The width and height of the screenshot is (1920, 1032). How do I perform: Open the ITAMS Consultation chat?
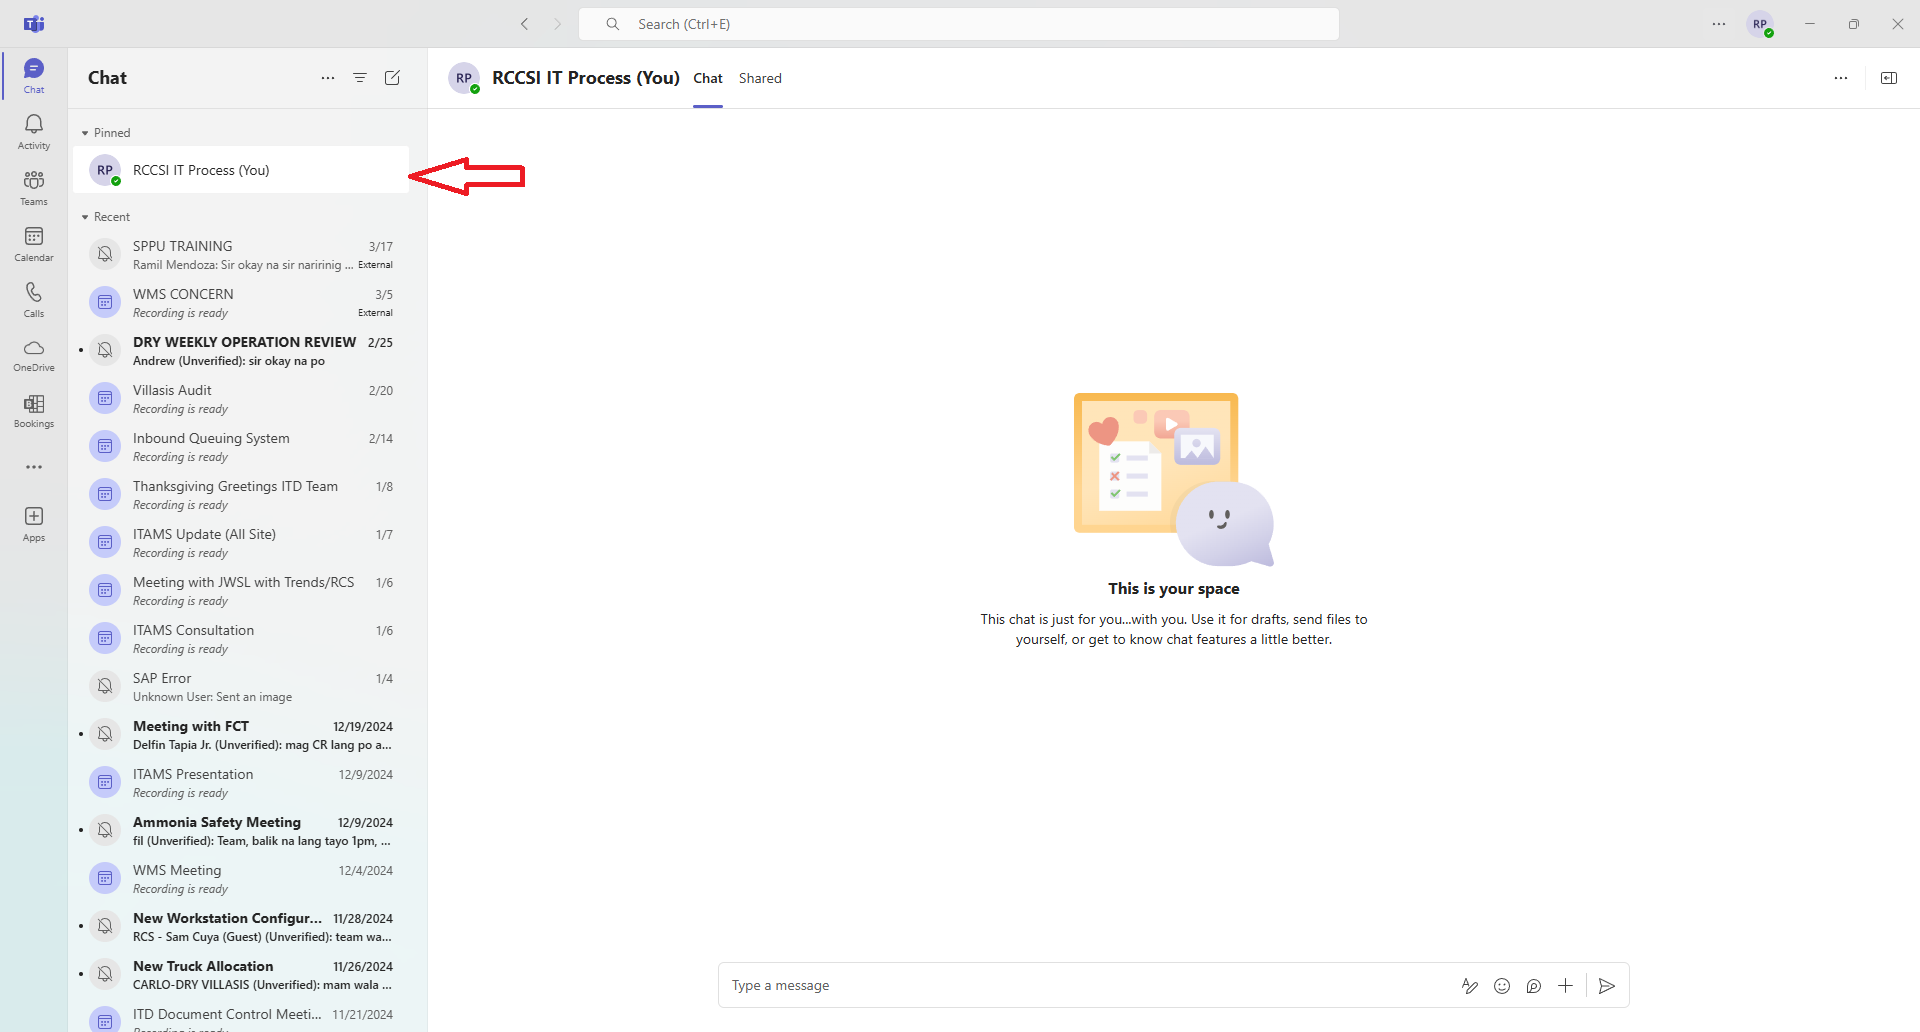coord(241,638)
